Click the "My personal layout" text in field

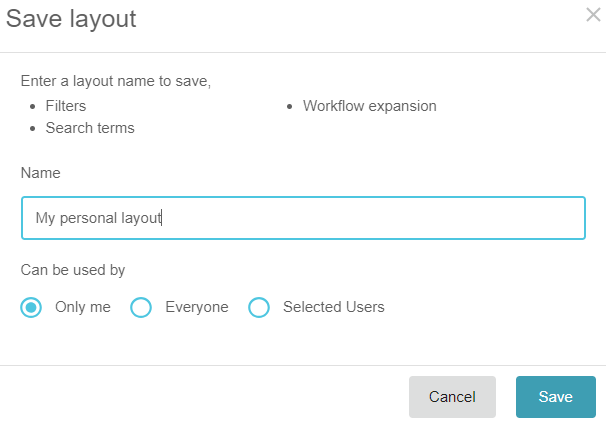98,218
